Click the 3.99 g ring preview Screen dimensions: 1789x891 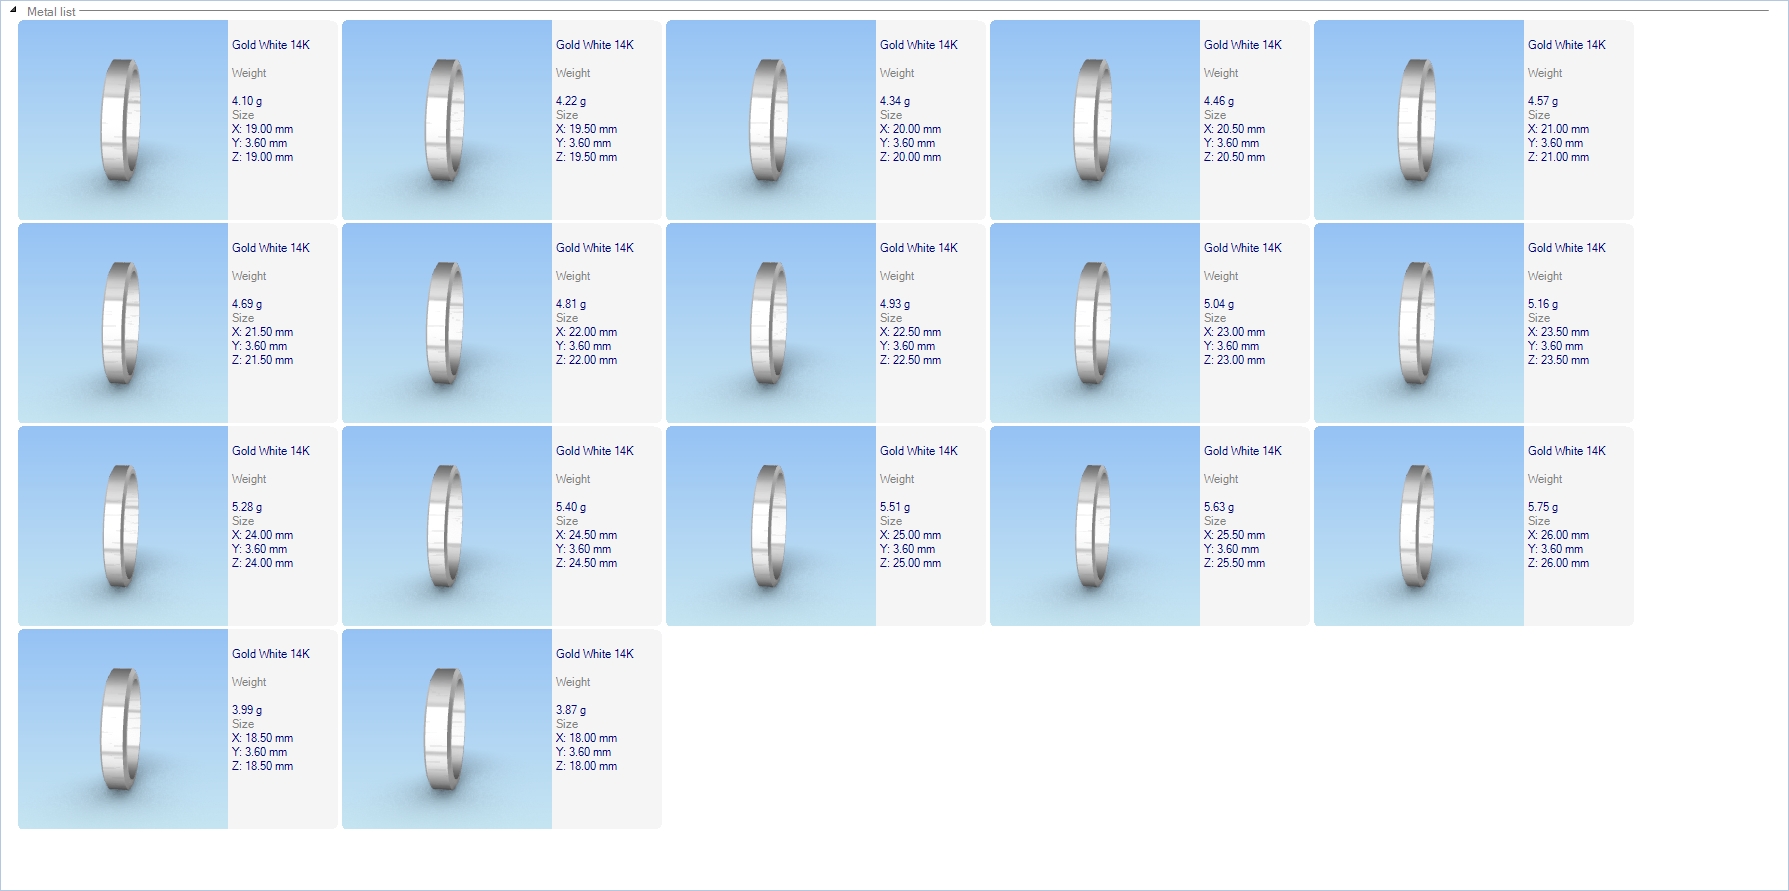(123, 729)
